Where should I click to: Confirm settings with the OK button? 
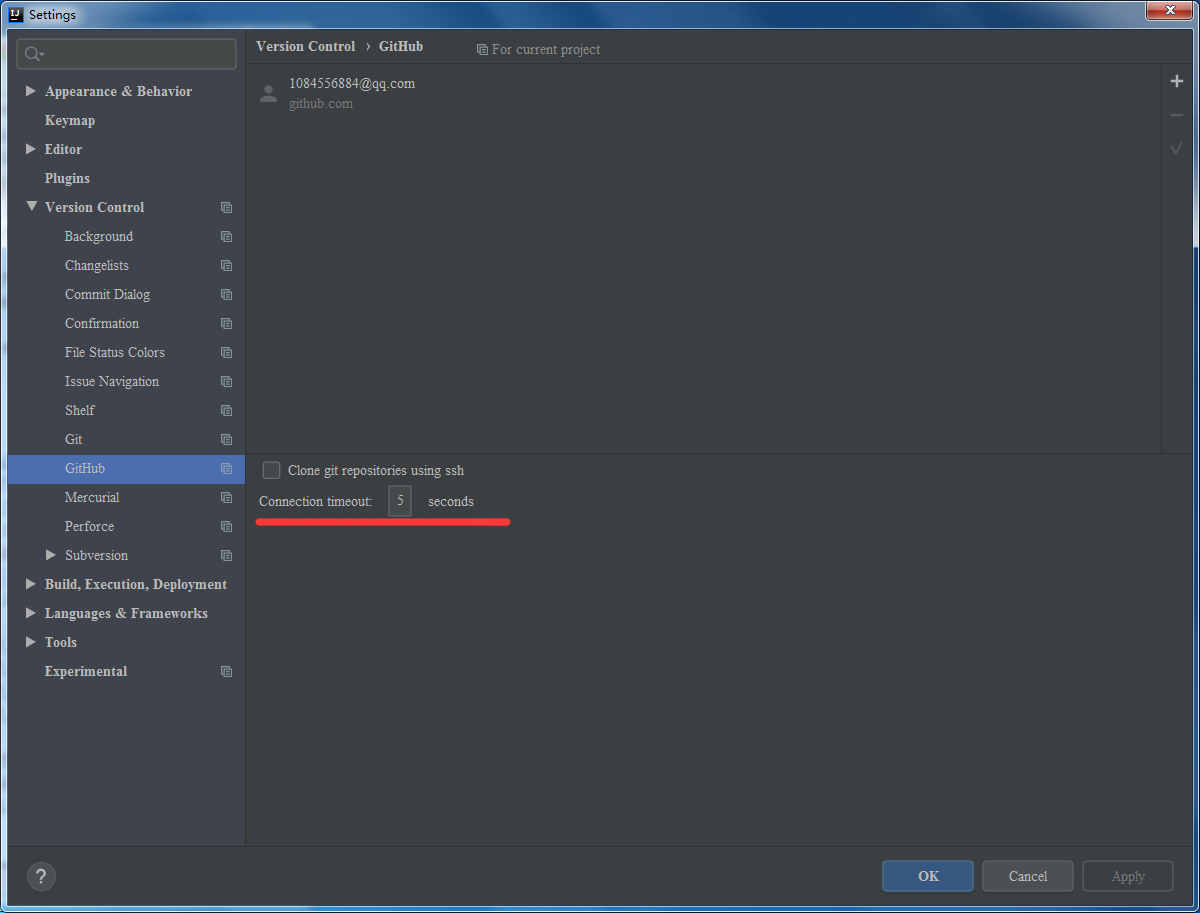927,876
